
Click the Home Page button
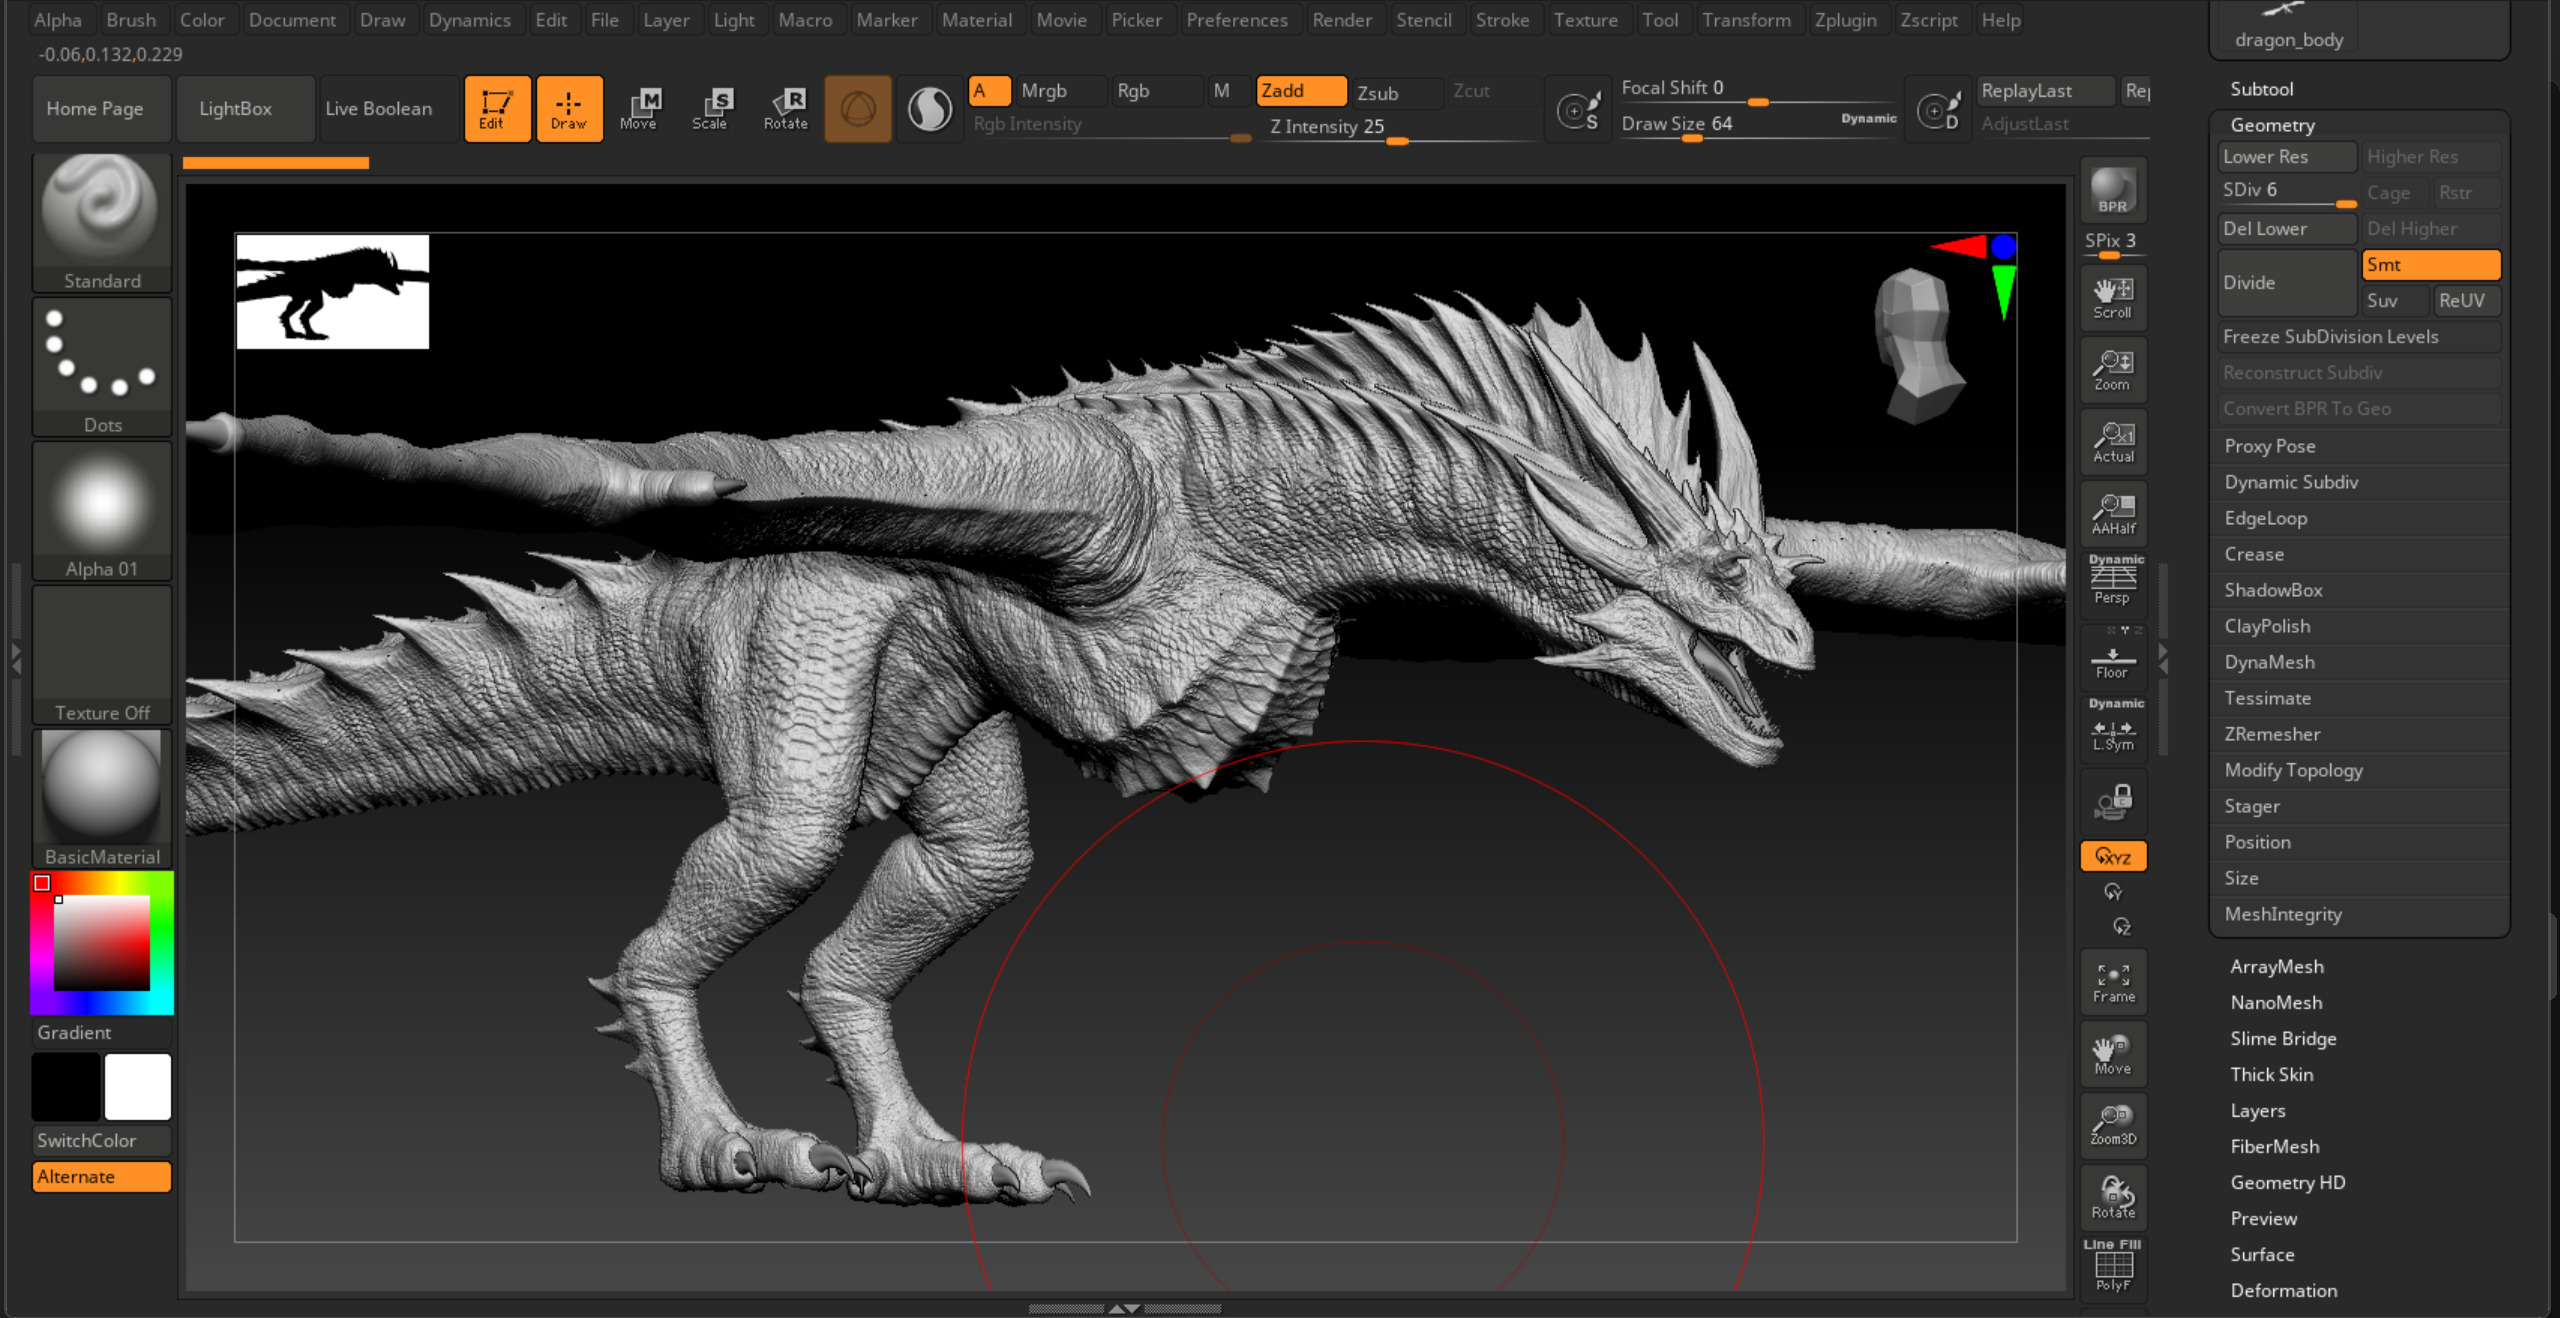[x=102, y=109]
